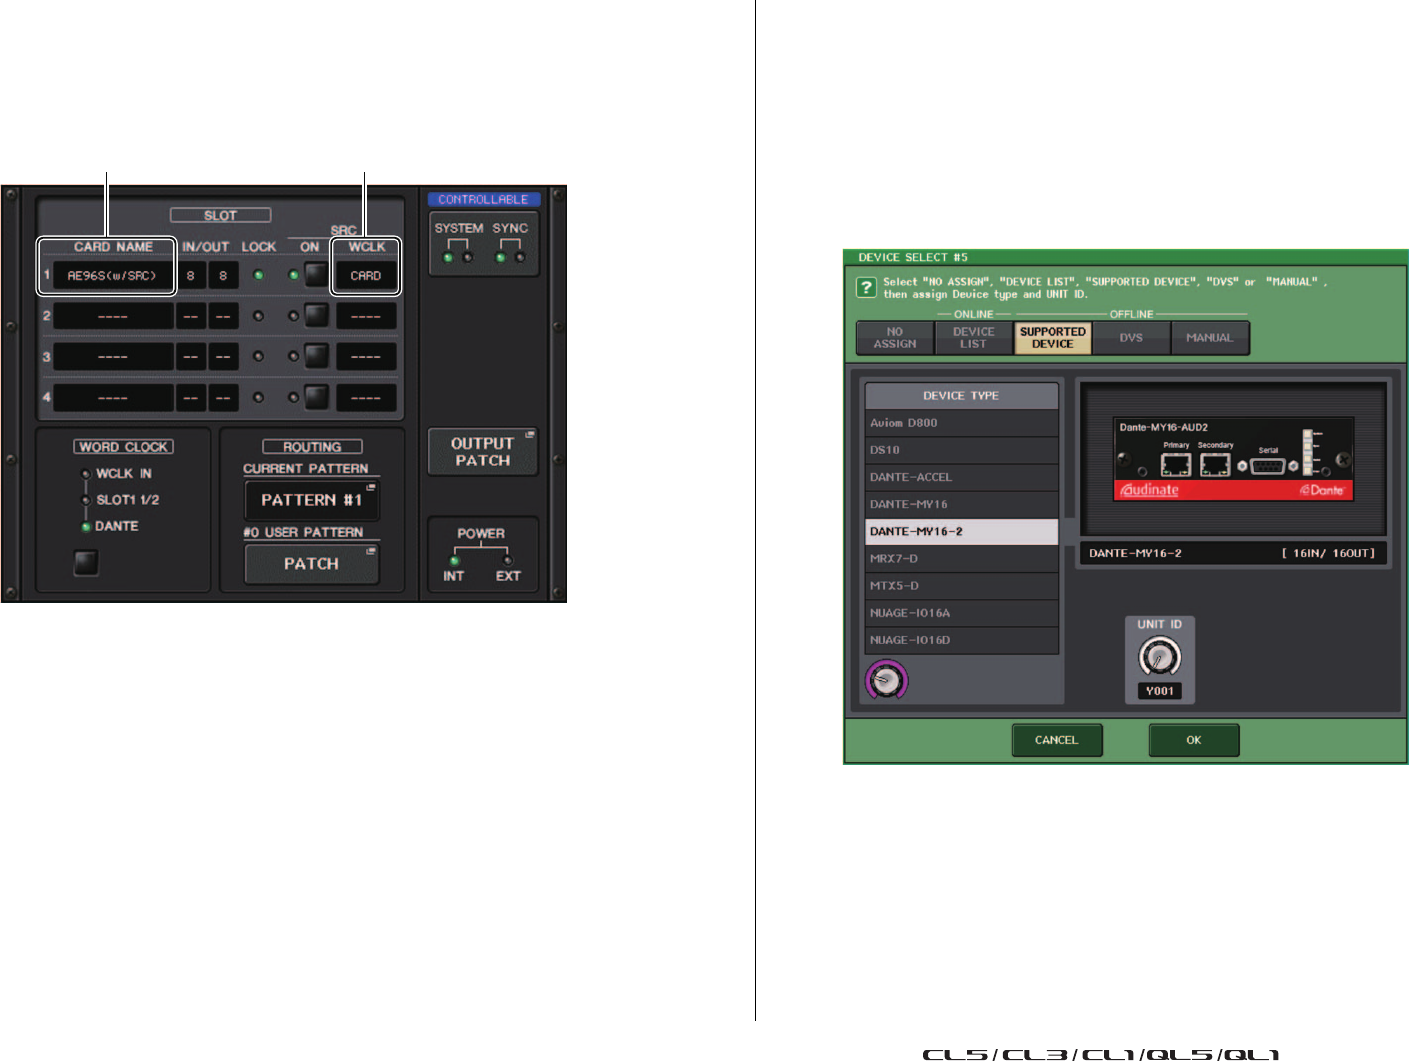Choose MRX7-D from the device types
This screenshot has width=1409, height=1061.
tap(961, 559)
